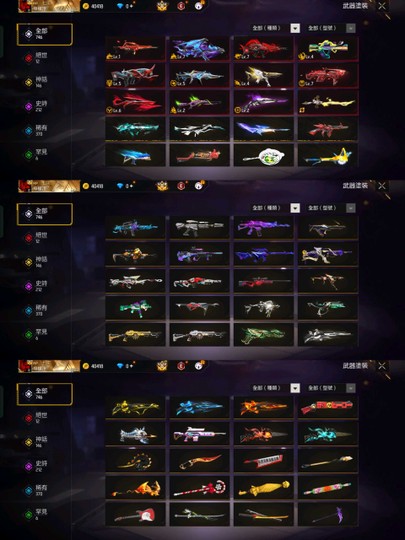Select the purple scythe skin
Image resolution: width=405 pixels, height=540 pixels.
328,515
